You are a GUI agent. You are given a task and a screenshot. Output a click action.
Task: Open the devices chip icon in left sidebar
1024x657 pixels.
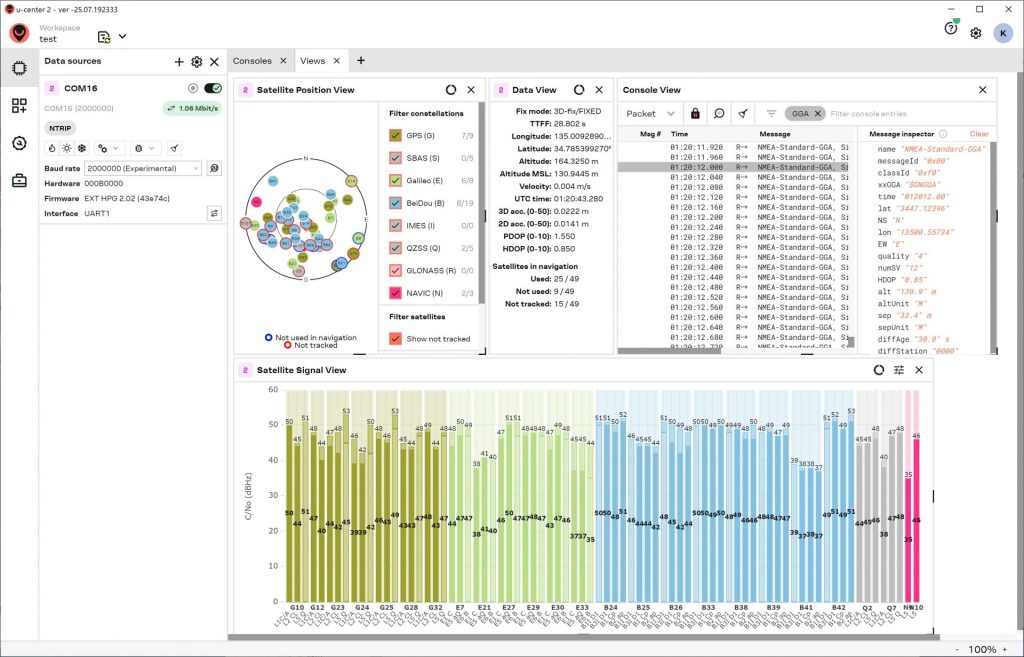tap(19, 69)
